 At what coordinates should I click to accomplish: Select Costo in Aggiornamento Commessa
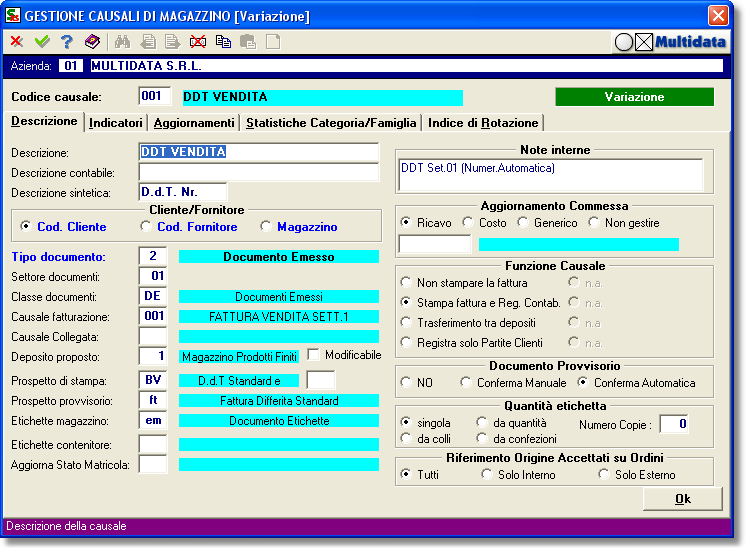(x=468, y=222)
